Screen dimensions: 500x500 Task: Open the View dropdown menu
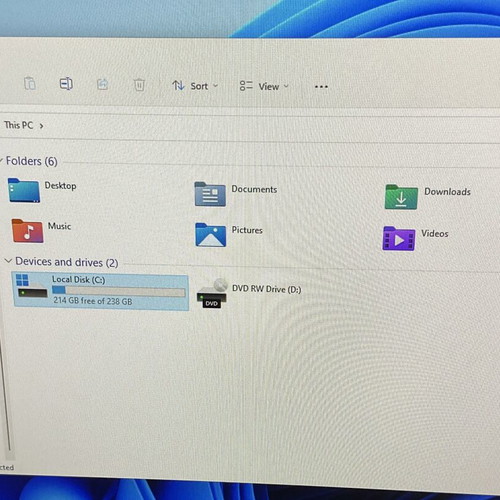coord(264,86)
